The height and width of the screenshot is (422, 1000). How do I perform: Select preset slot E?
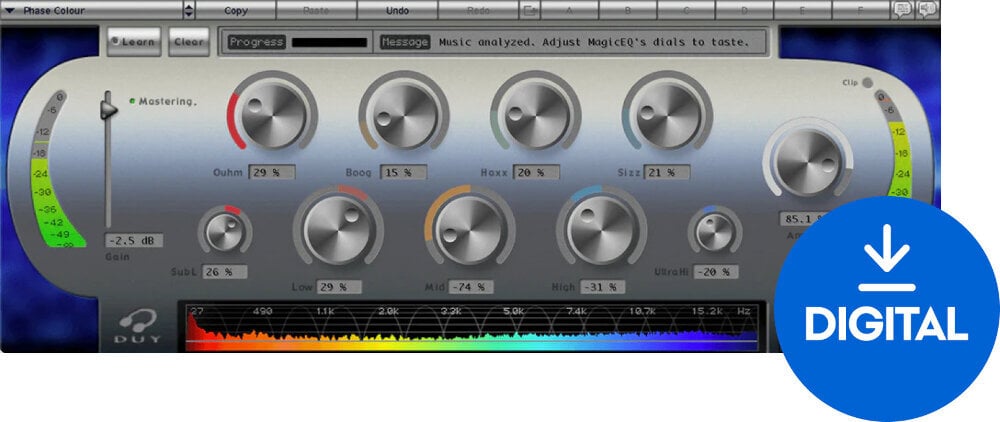802,10
